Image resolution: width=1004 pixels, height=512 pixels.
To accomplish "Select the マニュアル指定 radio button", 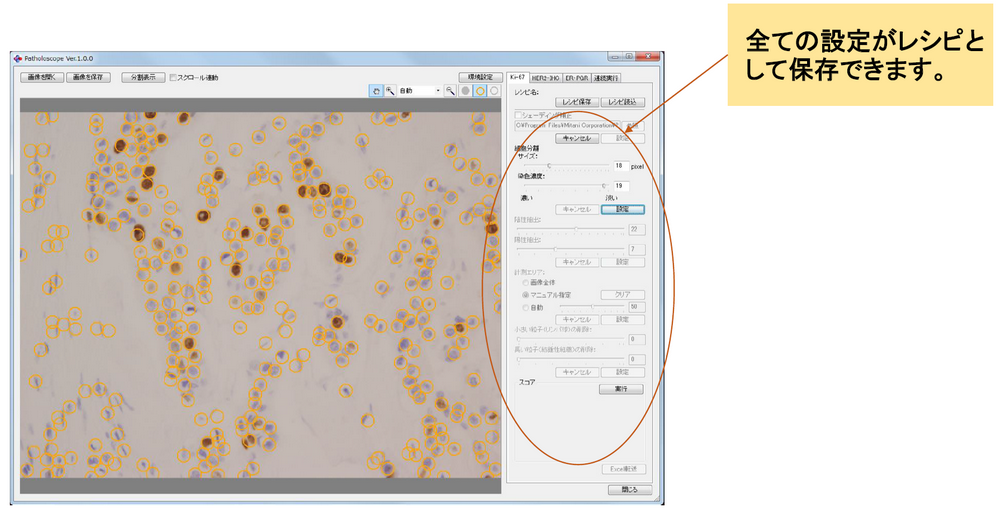I will coord(526,295).
